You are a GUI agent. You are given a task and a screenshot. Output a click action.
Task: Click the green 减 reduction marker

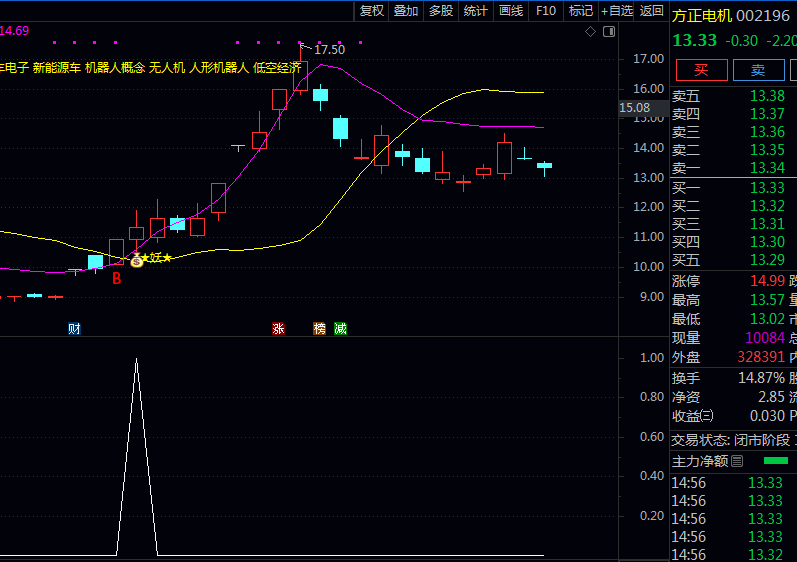(x=341, y=328)
